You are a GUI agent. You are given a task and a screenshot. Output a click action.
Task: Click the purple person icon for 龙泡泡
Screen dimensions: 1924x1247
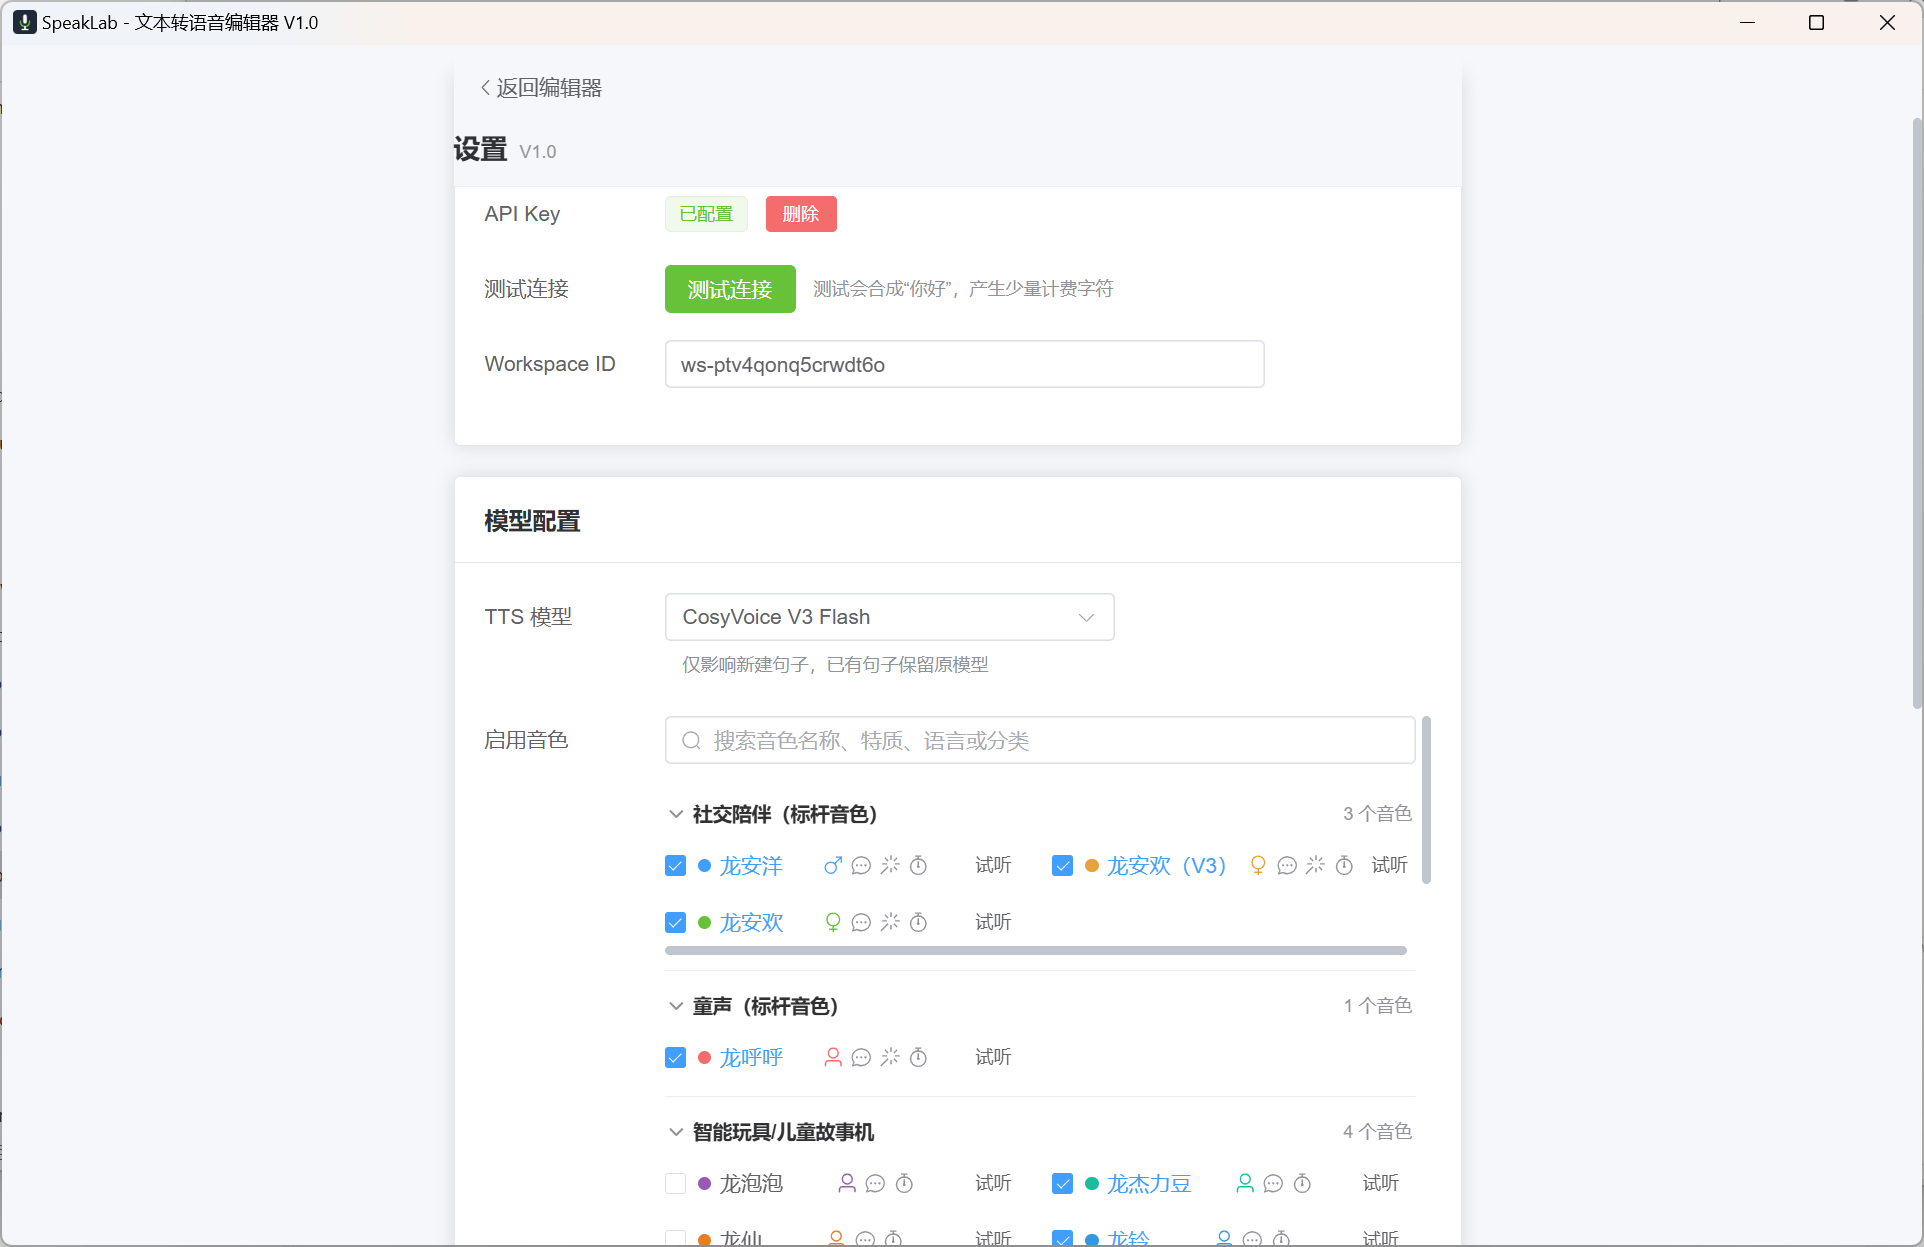pyautogui.click(x=847, y=1184)
